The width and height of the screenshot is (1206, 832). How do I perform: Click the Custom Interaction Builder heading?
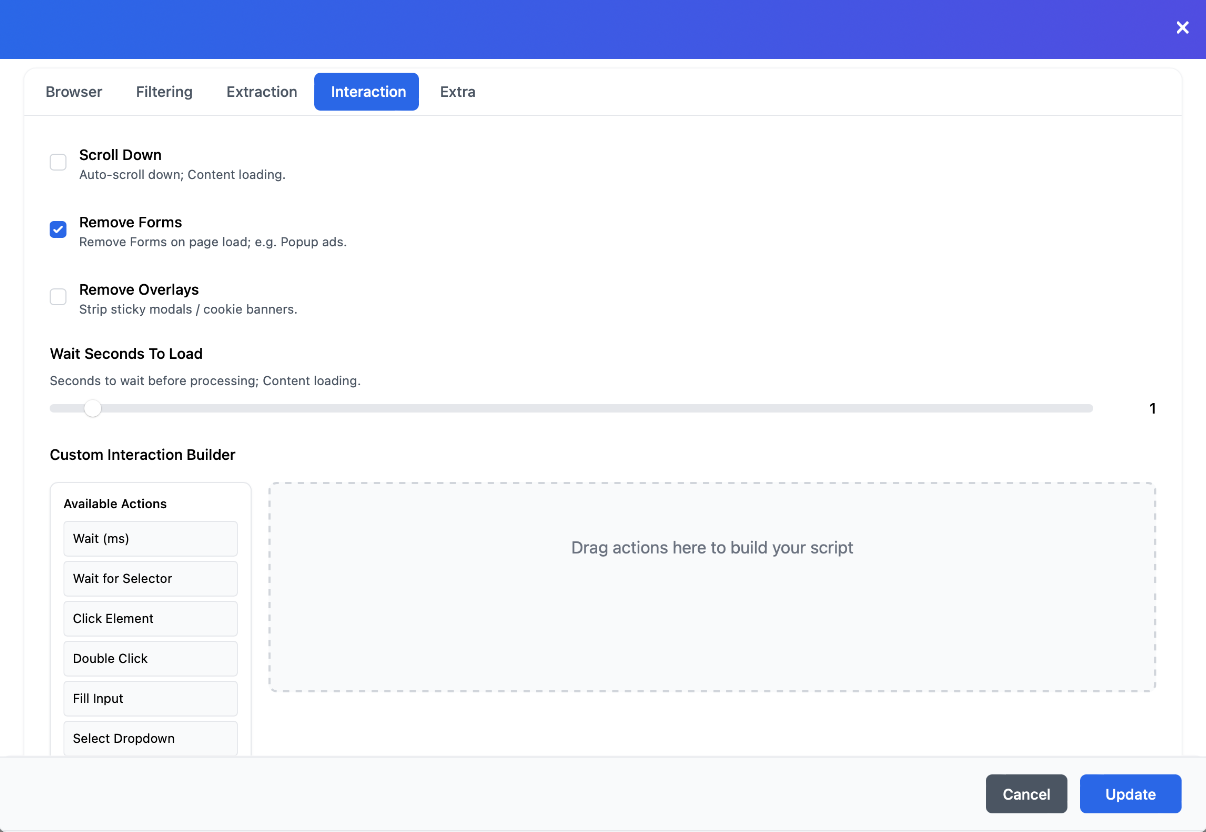point(143,455)
